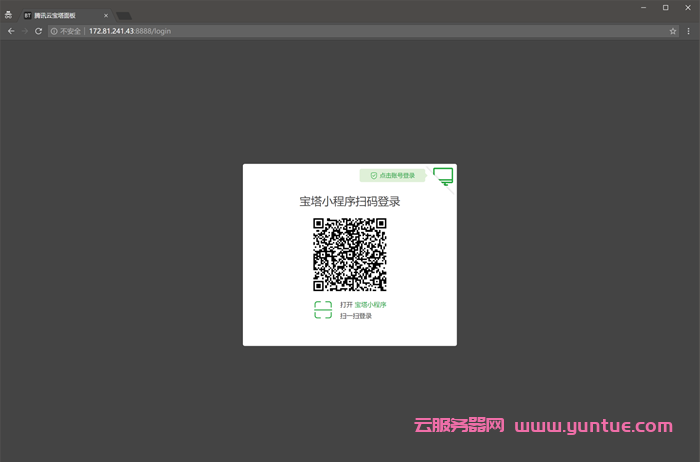700x462 pixels.
Task: Reload the login page
Action: pyautogui.click(x=38, y=31)
